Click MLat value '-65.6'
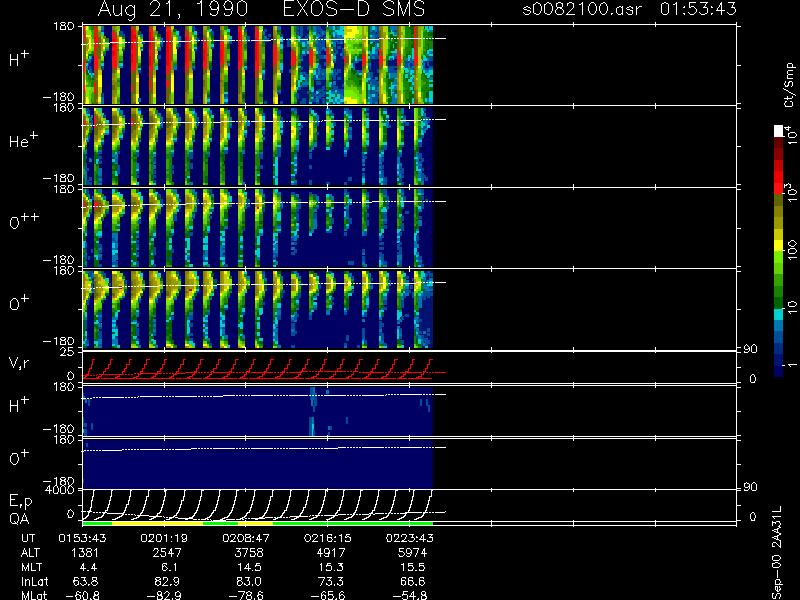The image size is (800, 600). click(328, 595)
